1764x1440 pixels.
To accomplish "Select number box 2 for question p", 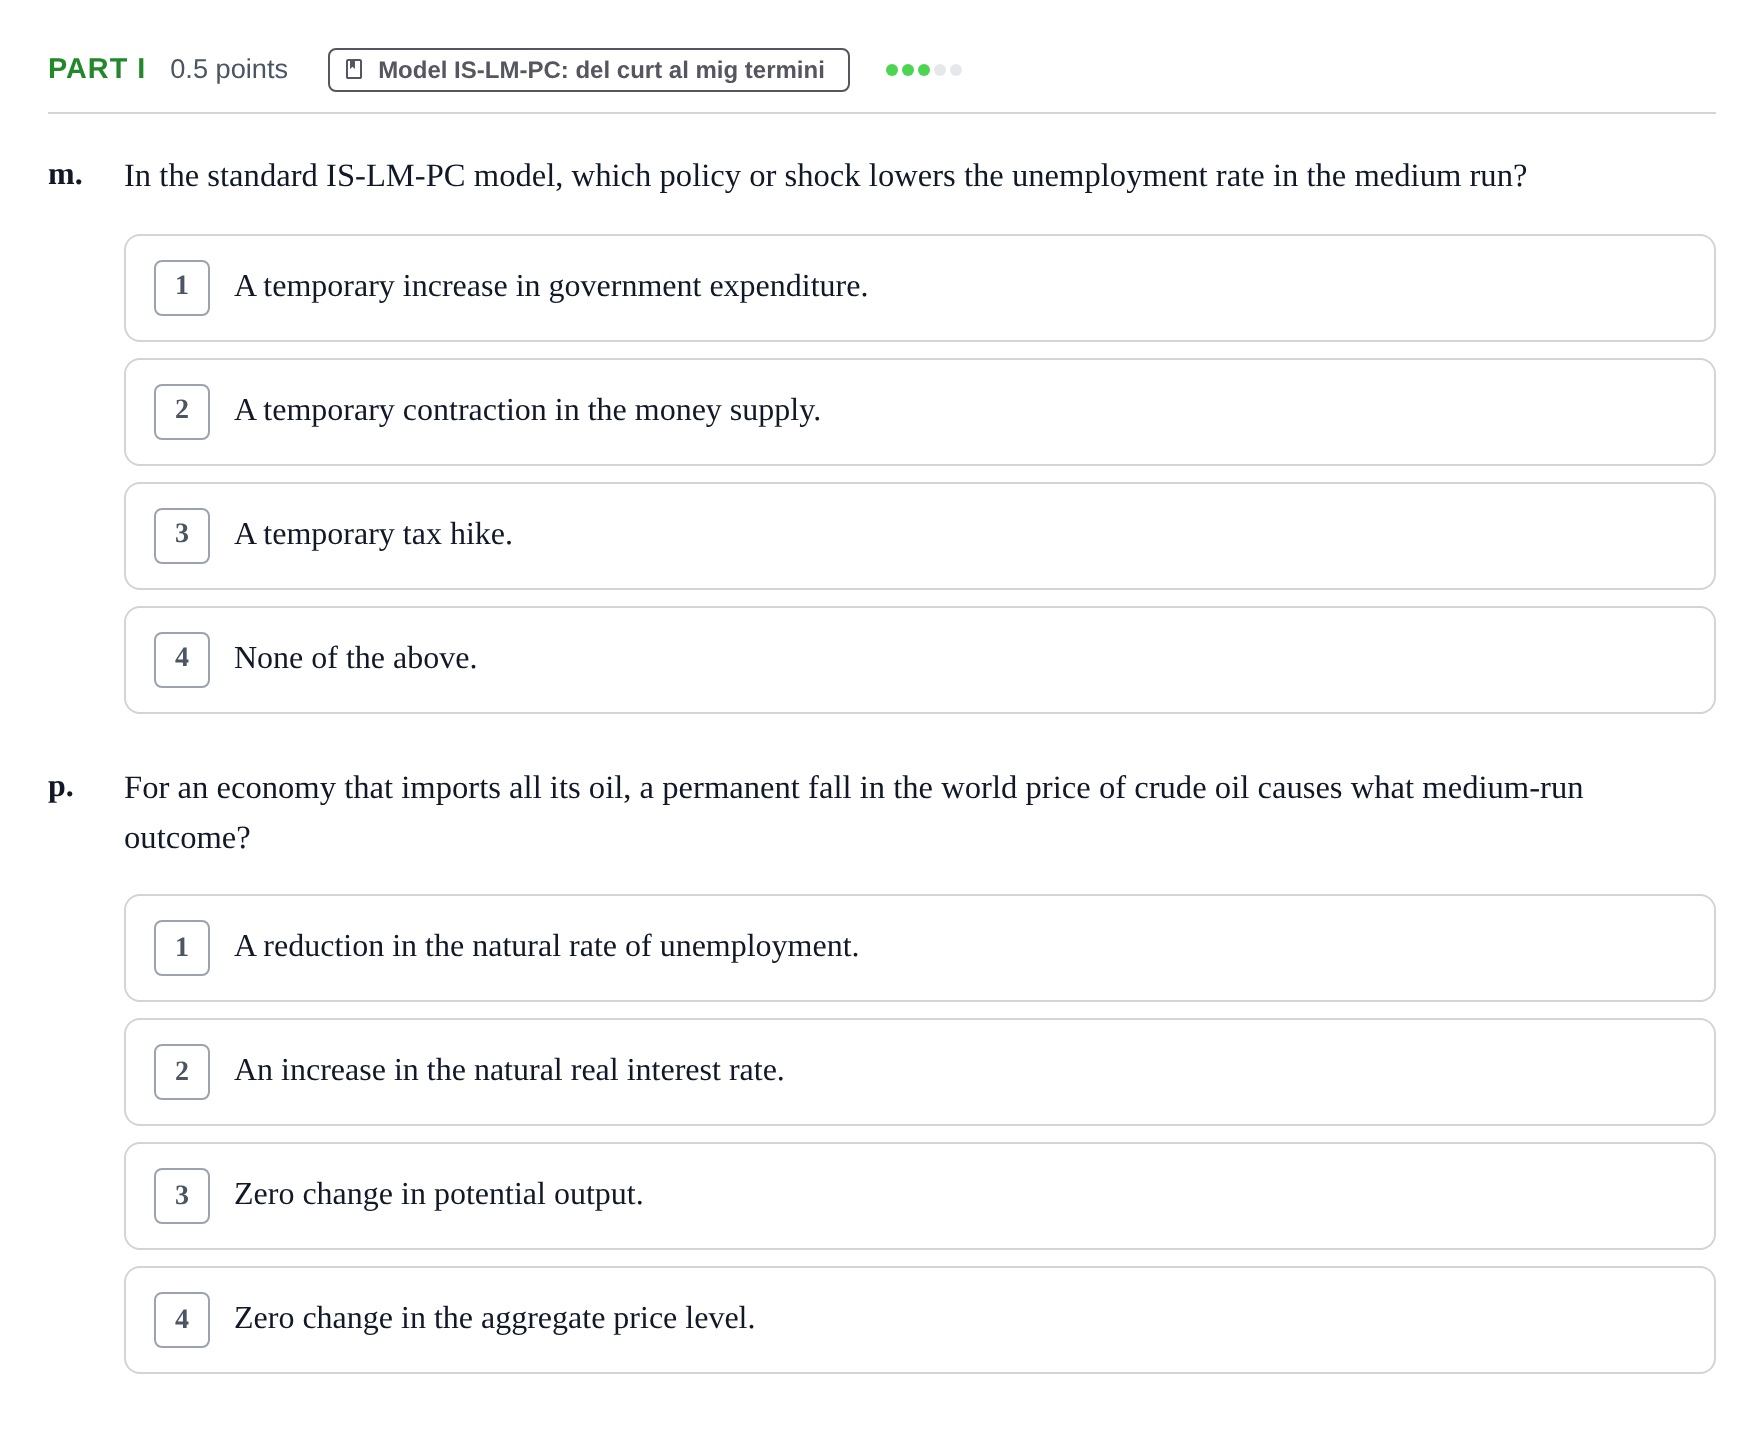I will pyautogui.click(x=182, y=1072).
